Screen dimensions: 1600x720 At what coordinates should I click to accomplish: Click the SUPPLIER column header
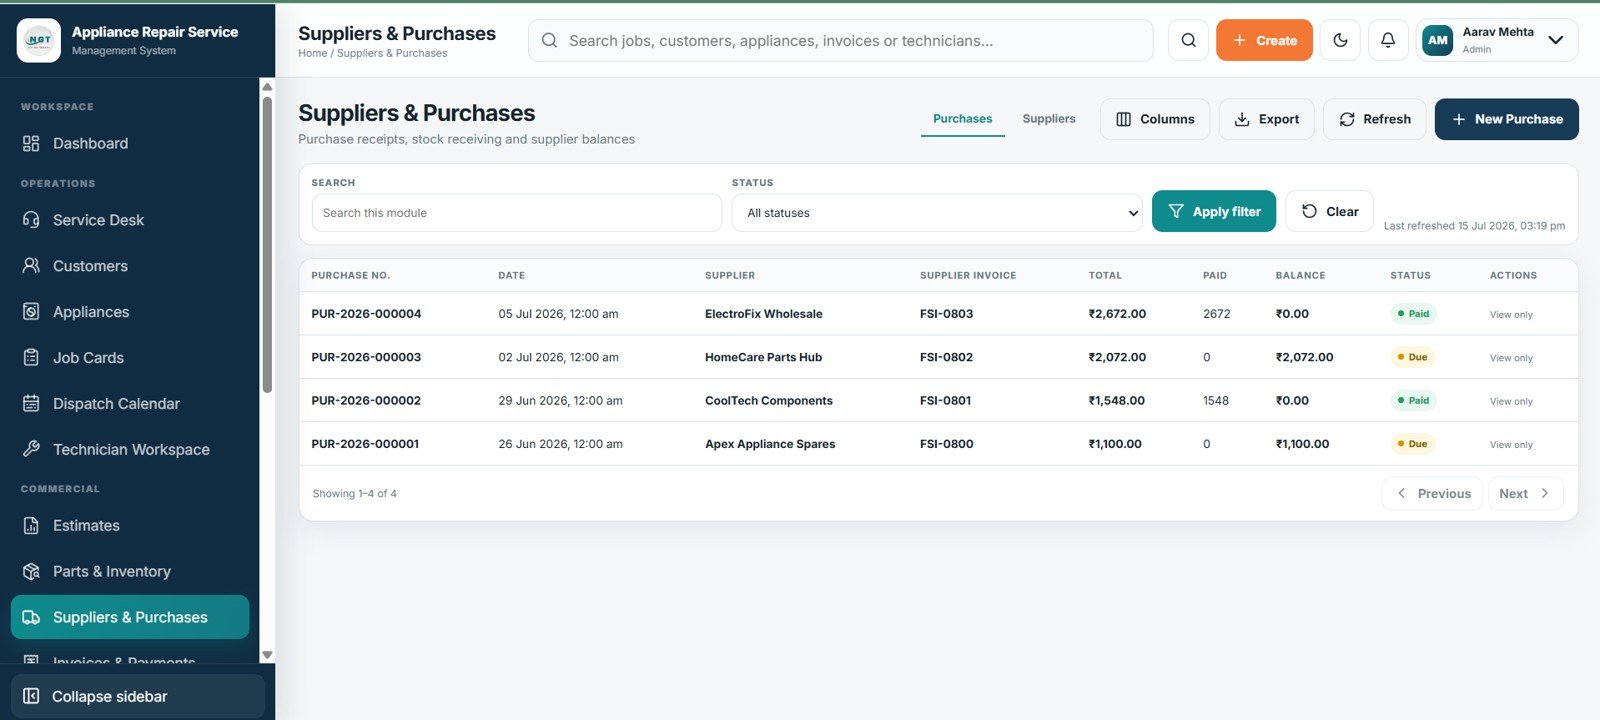(730, 275)
